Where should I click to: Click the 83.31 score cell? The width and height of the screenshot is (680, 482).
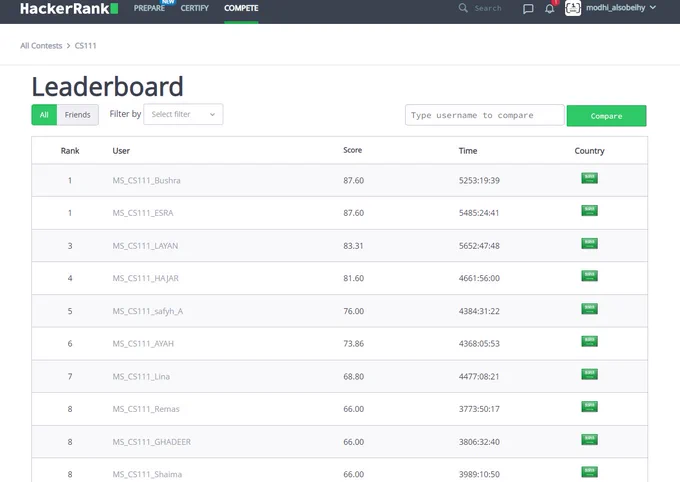tap(353, 246)
